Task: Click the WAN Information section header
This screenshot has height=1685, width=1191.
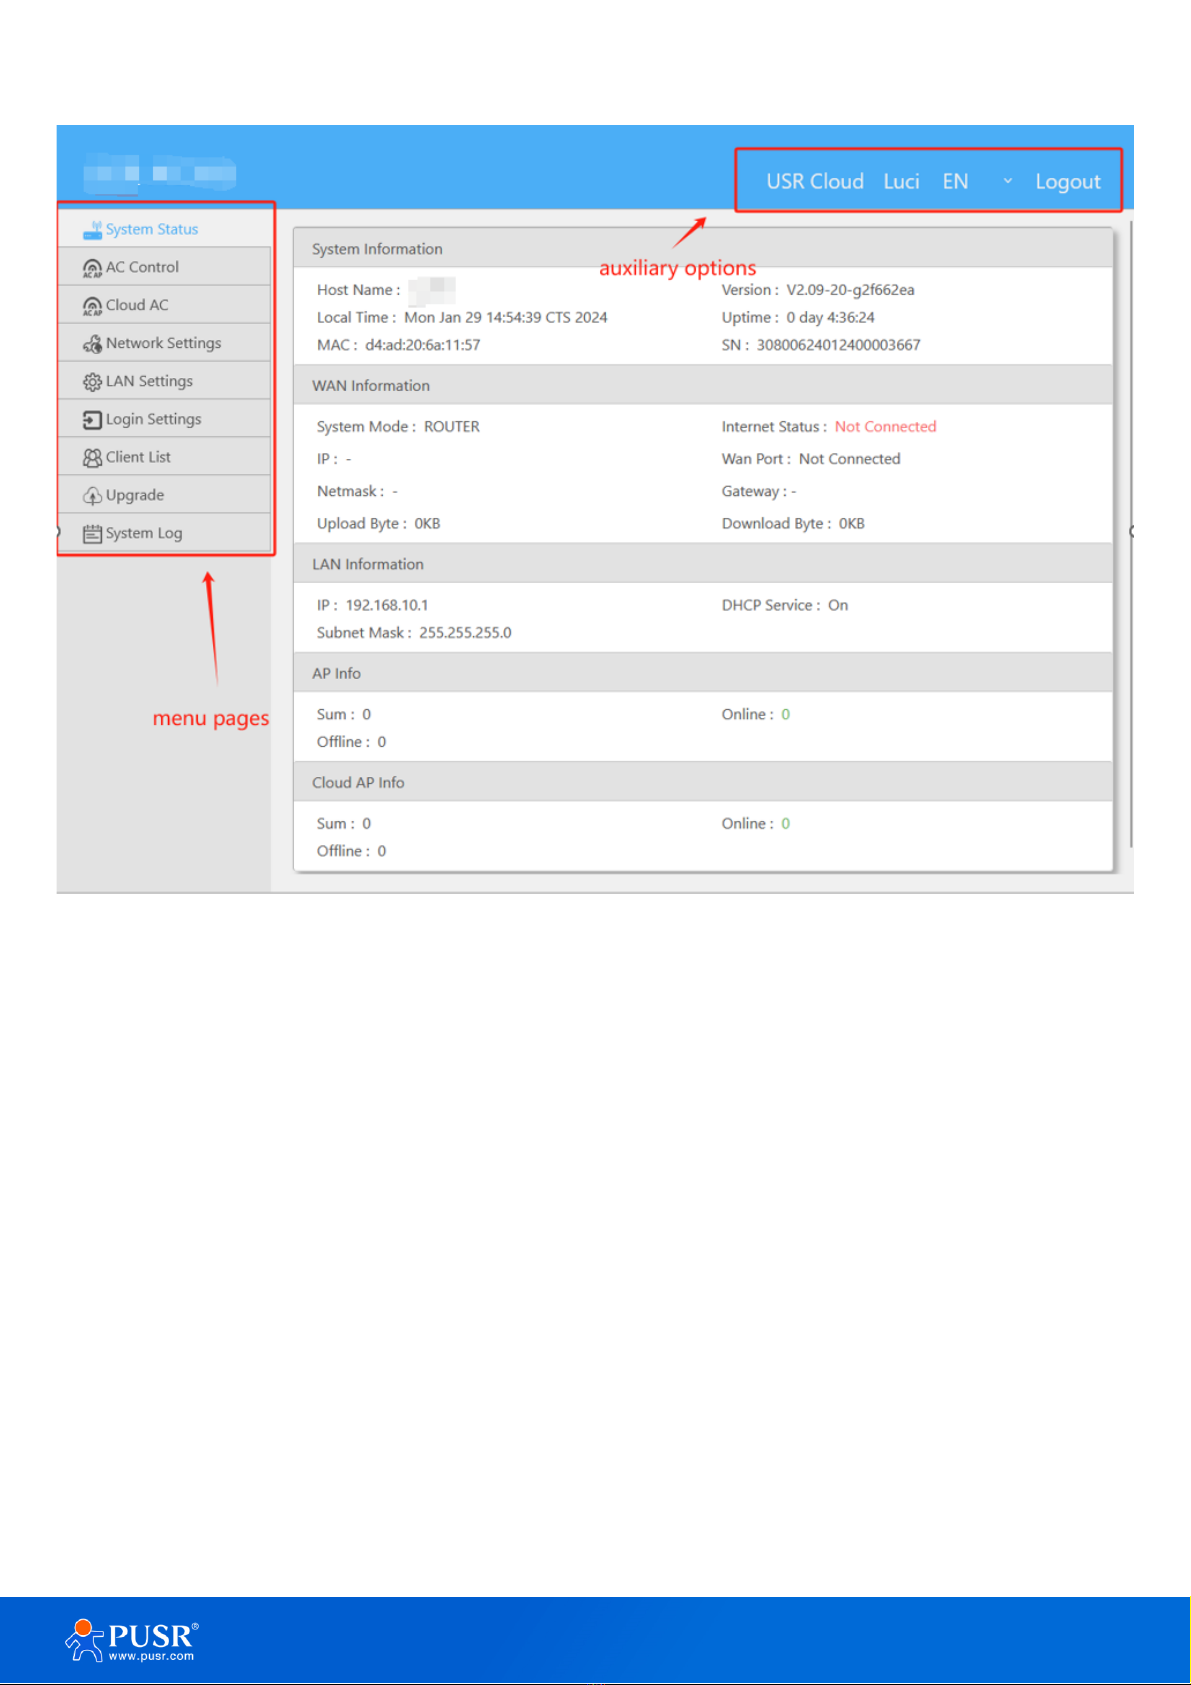Action: pos(371,386)
